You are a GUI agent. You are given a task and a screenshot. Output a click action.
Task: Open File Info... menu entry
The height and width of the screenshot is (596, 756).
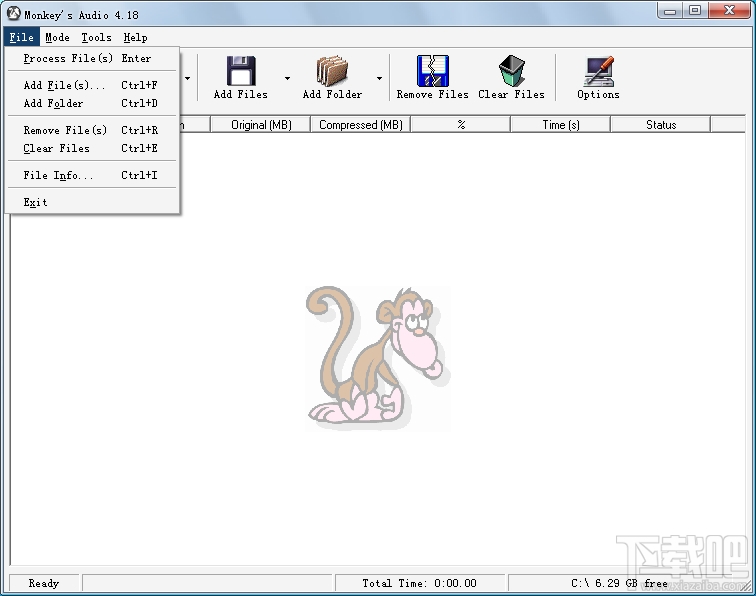point(92,175)
